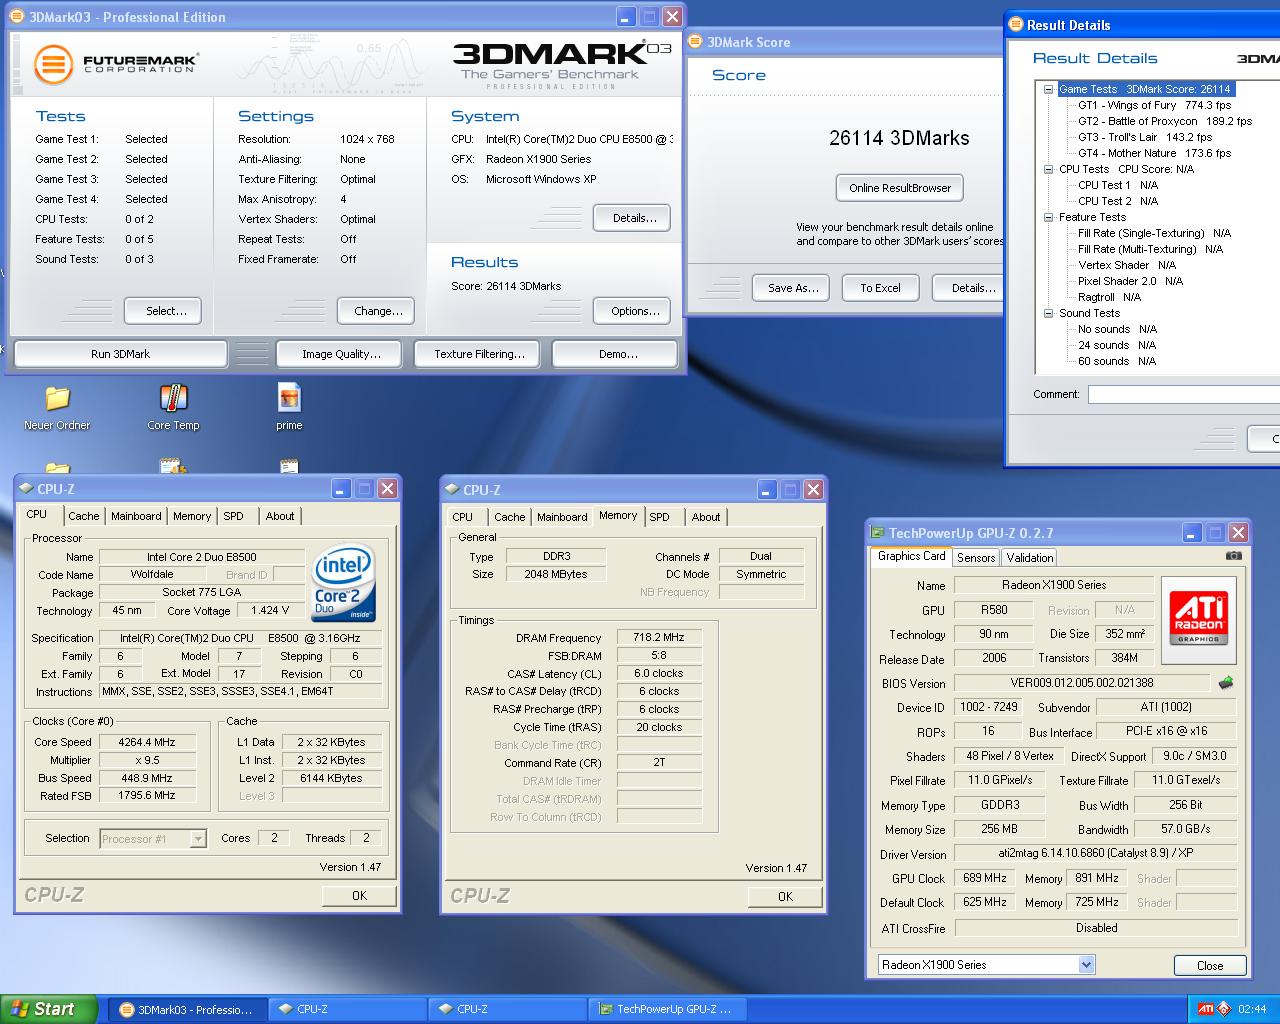The image size is (1280, 1024).
Task: Click the ATI tray icon in the taskbar
Action: [1206, 1009]
